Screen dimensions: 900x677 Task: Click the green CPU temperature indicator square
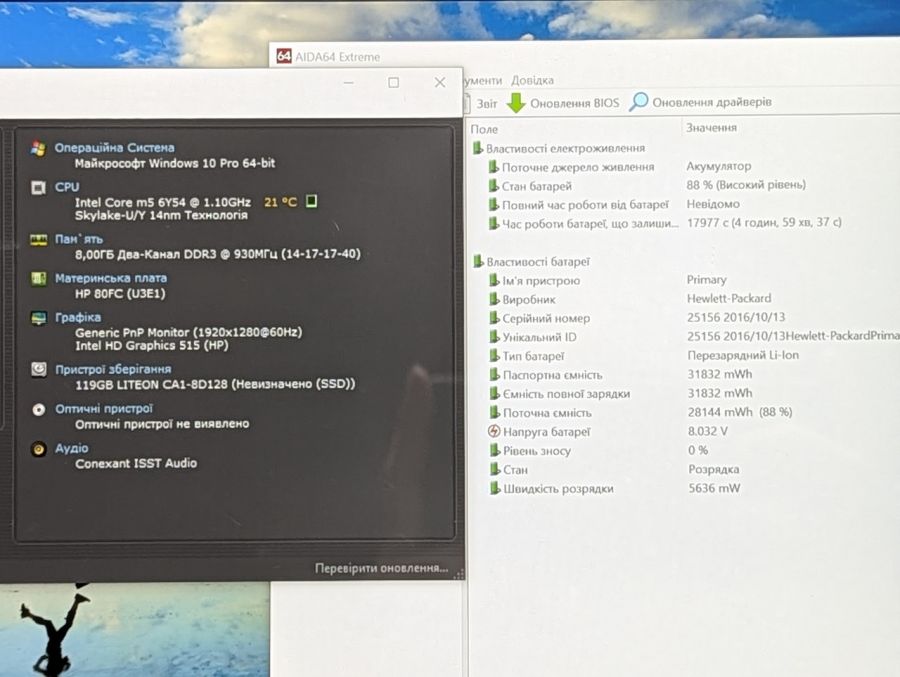click(311, 201)
